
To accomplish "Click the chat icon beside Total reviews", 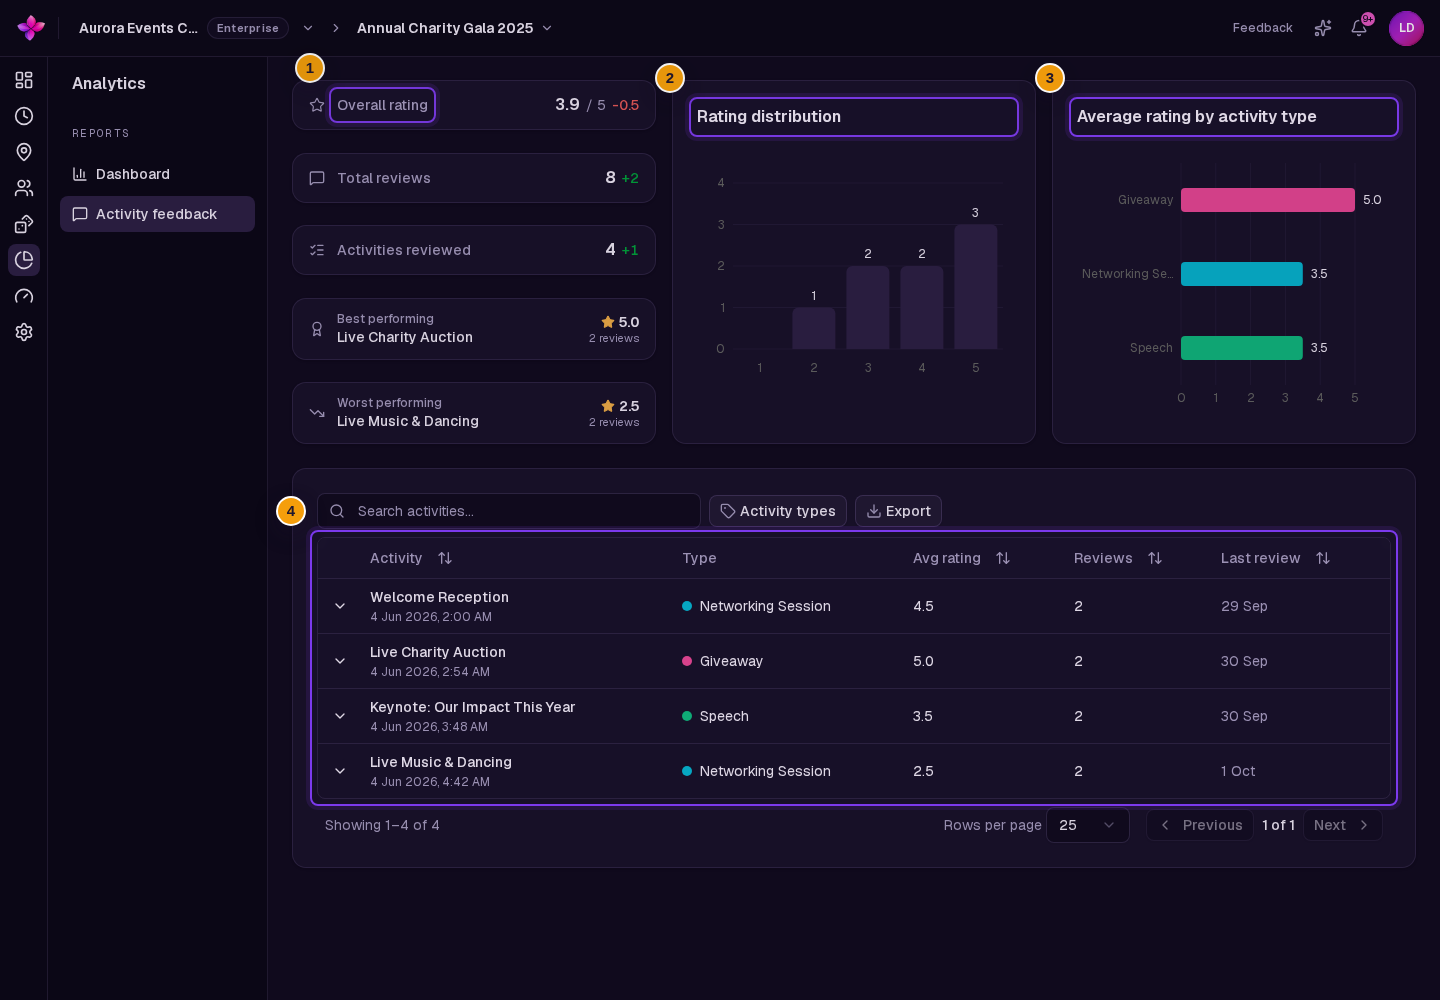I will (317, 178).
